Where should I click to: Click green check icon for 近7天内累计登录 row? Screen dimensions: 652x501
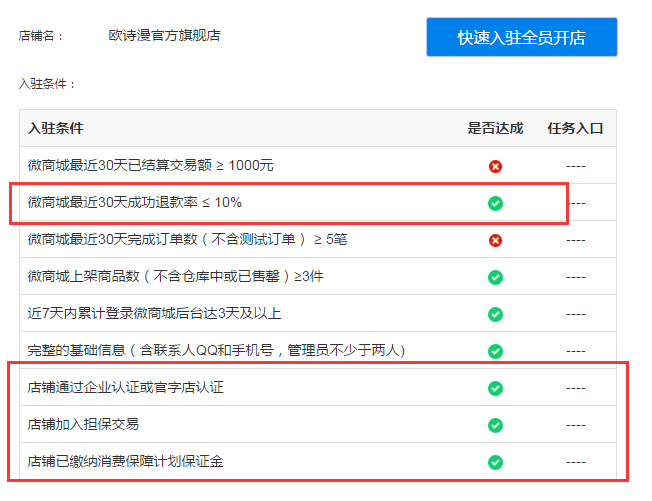[495, 314]
